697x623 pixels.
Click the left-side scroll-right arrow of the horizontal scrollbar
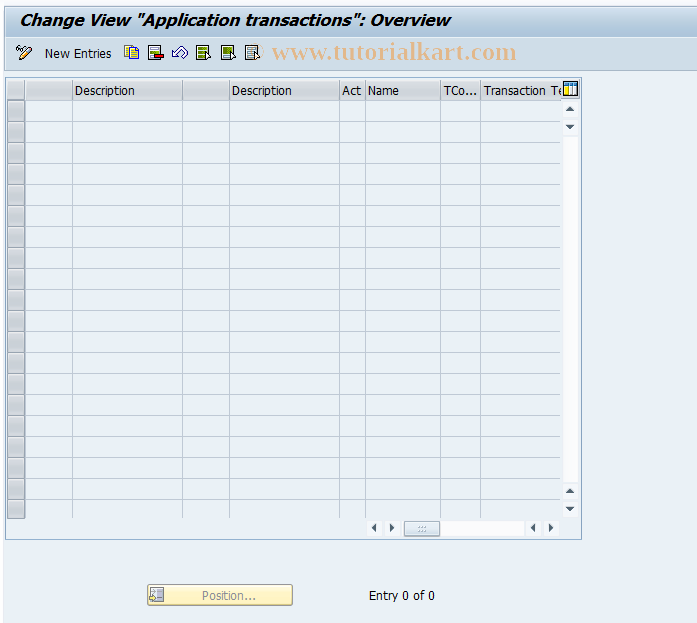pos(392,528)
